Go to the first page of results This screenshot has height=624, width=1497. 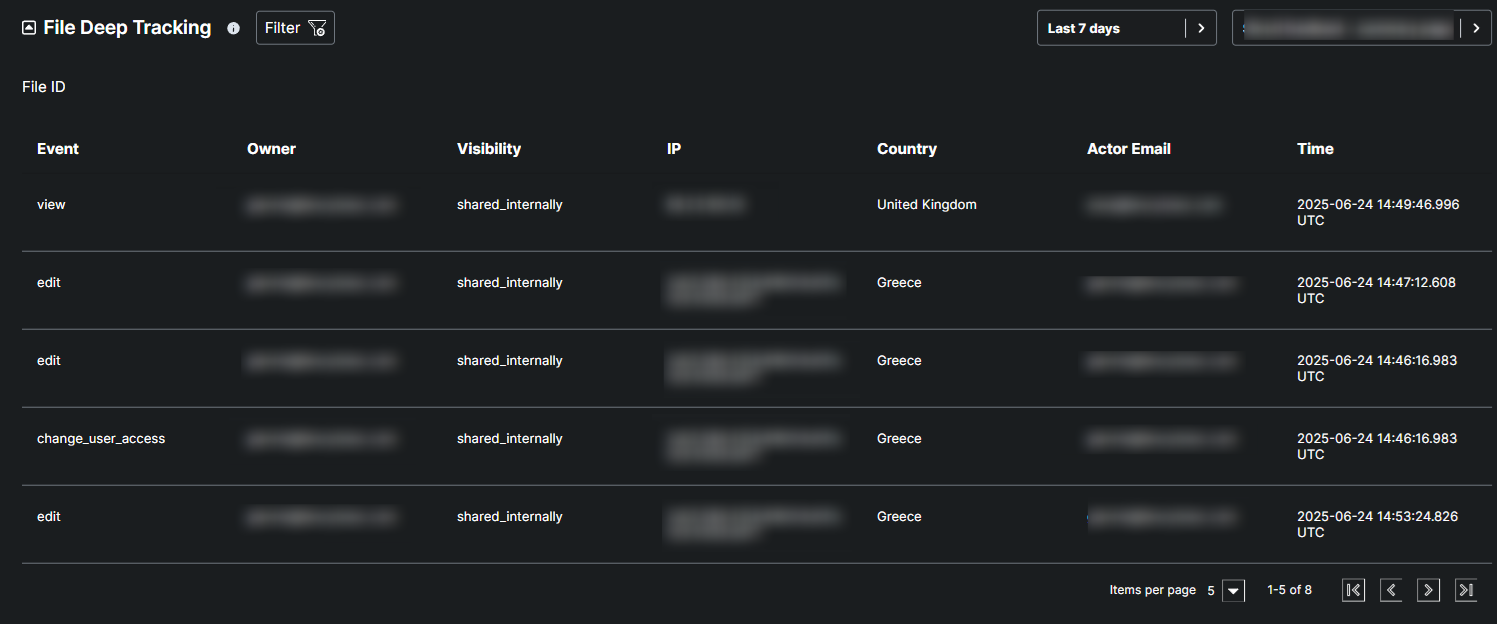click(1353, 590)
